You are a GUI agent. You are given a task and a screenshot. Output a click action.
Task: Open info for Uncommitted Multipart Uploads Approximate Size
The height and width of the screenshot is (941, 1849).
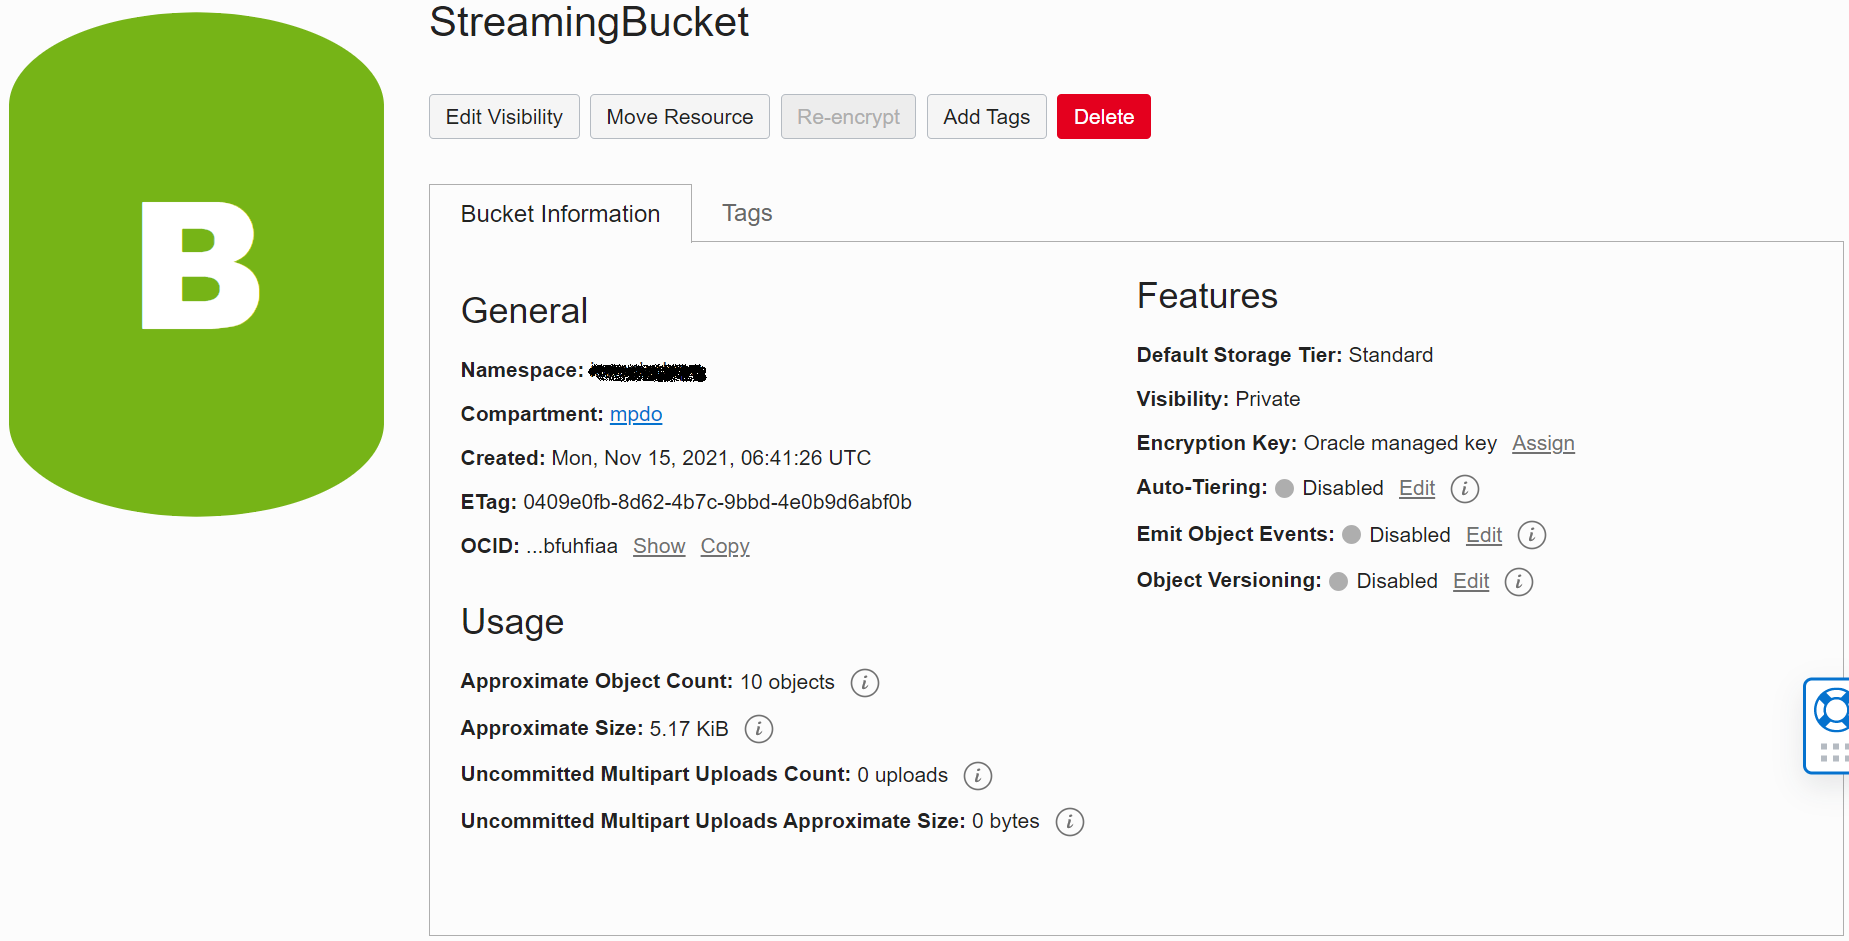pyautogui.click(x=1069, y=822)
